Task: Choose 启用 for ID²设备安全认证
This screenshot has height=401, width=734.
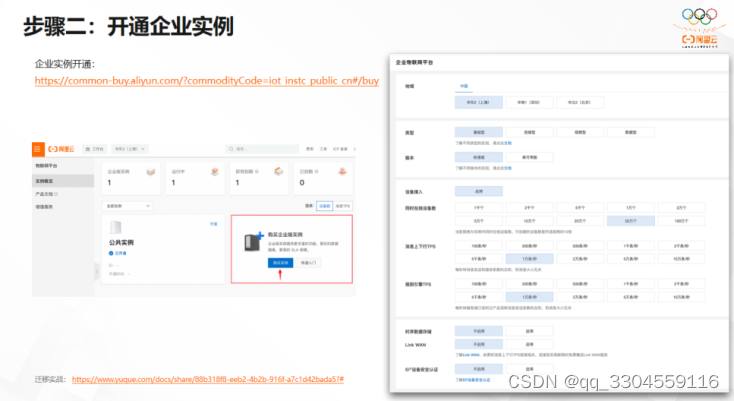Action: click(529, 369)
